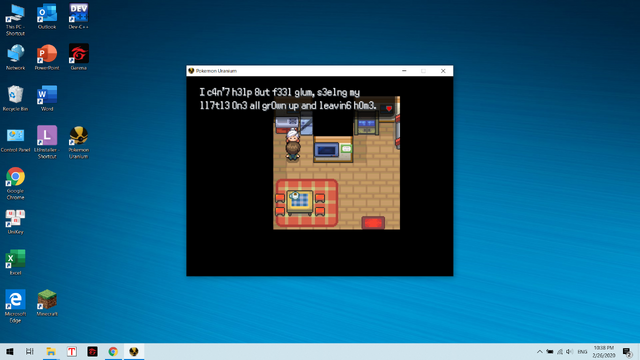
Task: Click the Pokemon Uranium taskbar button
Action: (134, 351)
